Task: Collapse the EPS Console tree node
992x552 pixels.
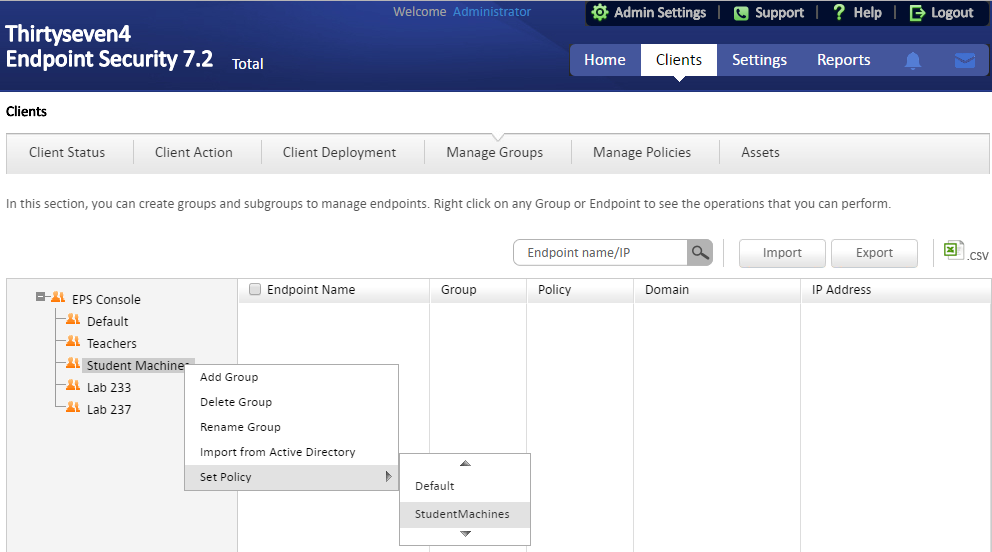Action: [x=40, y=296]
